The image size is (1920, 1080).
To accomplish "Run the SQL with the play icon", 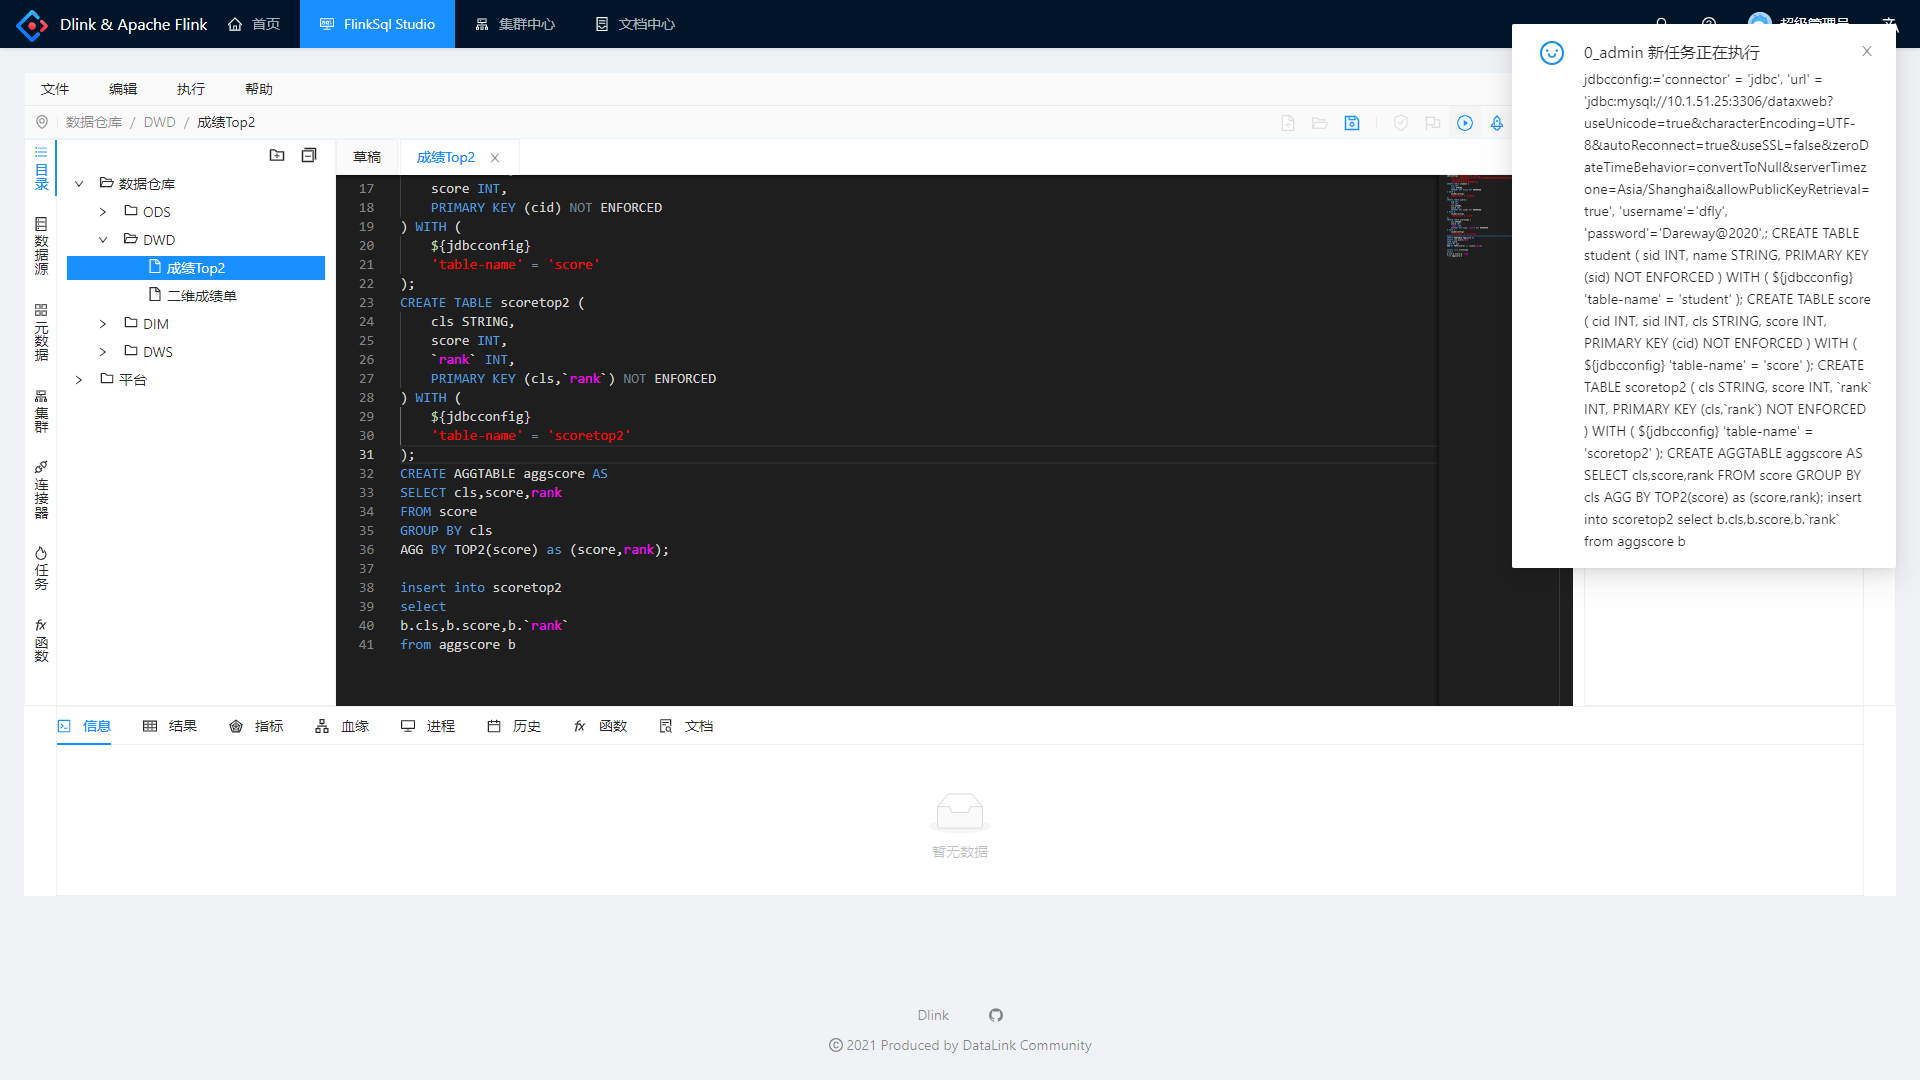I will point(1465,123).
